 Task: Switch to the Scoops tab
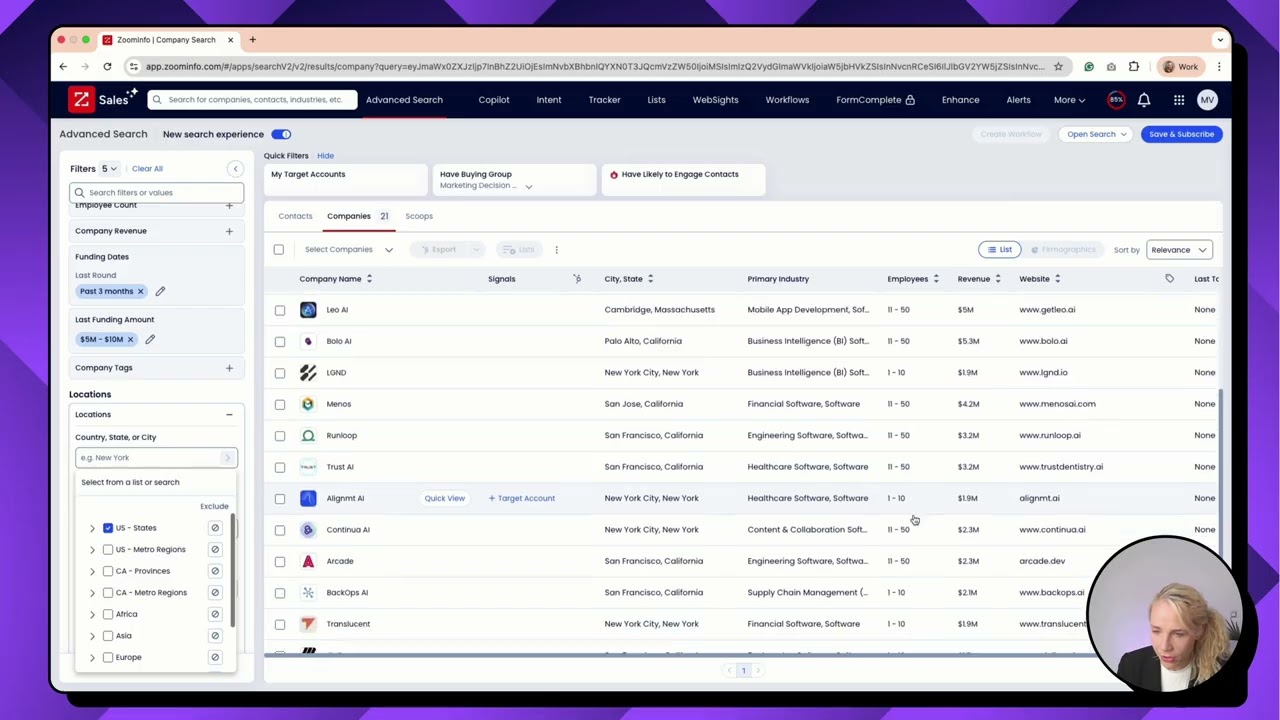pyautogui.click(x=419, y=216)
